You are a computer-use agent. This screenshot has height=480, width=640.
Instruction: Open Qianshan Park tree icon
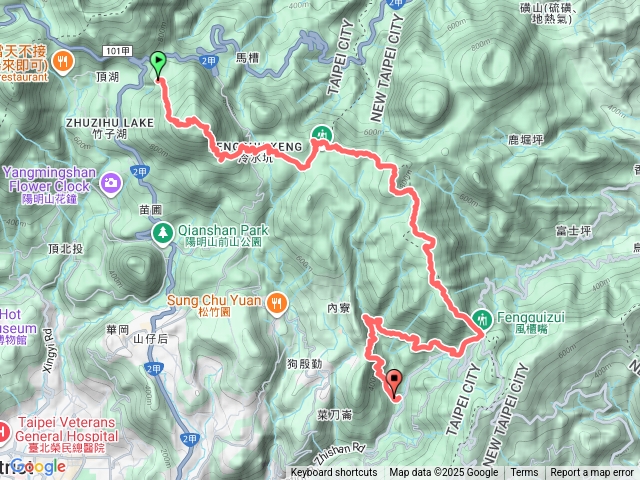[x=162, y=233]
